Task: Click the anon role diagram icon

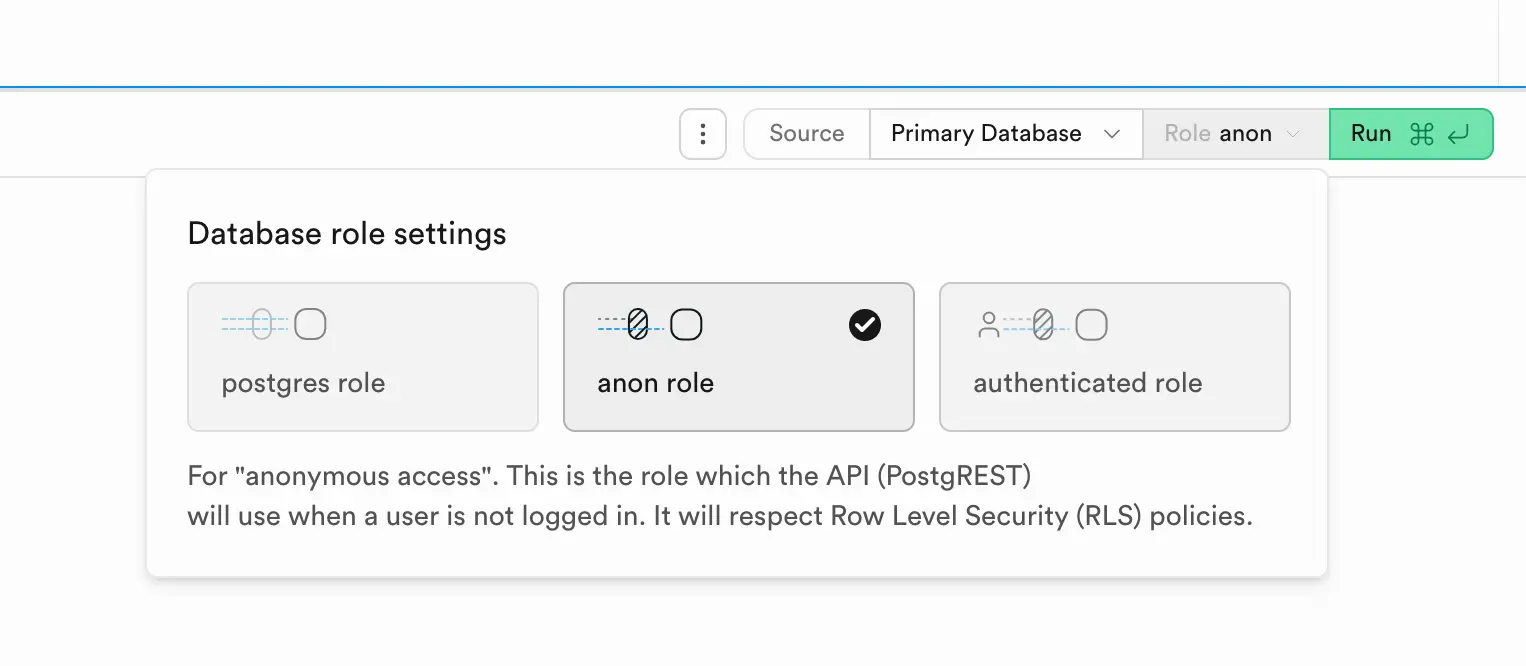Action: [650, 325]
